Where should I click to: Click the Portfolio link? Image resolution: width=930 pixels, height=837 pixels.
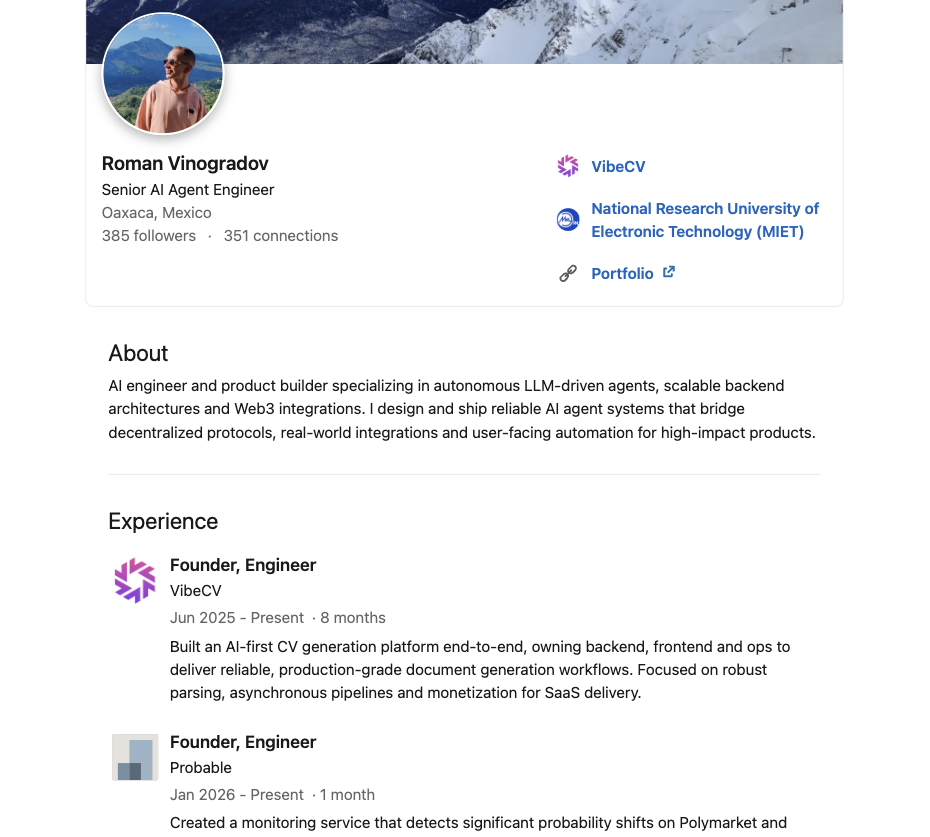[x=622, y=273]
